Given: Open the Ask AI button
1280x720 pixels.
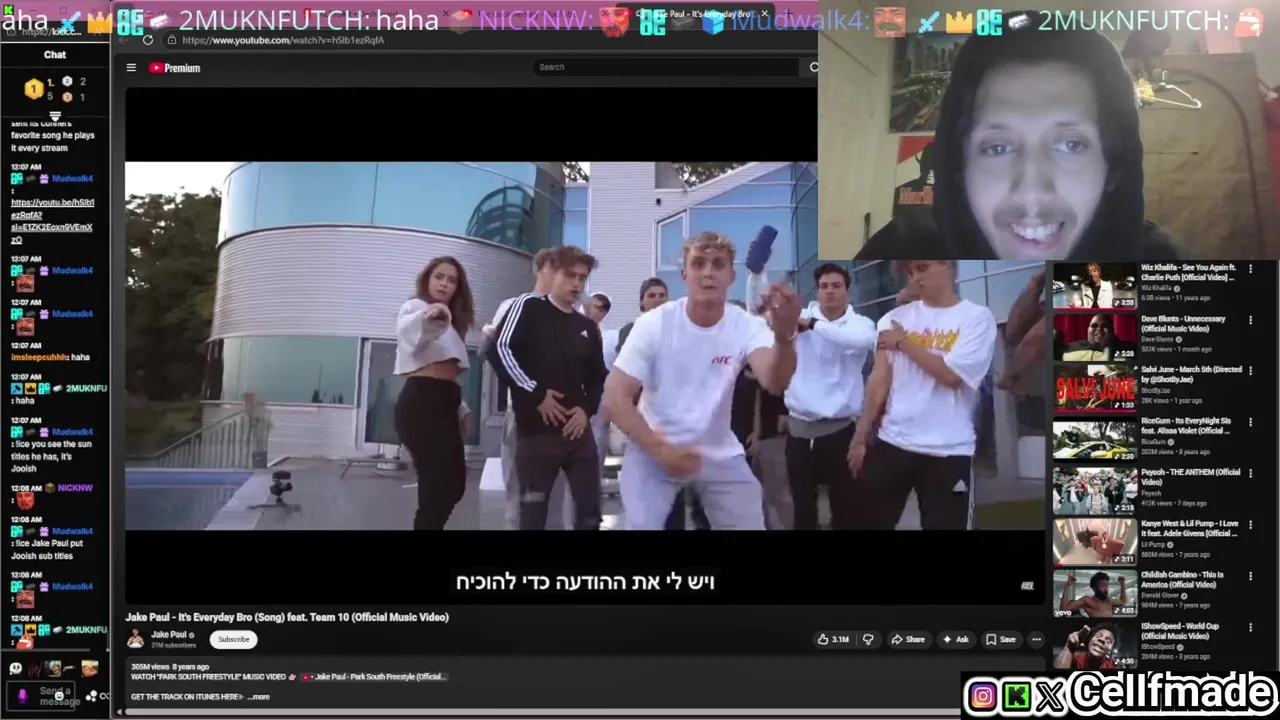Looking at the screenshot, I should (955, 639).
